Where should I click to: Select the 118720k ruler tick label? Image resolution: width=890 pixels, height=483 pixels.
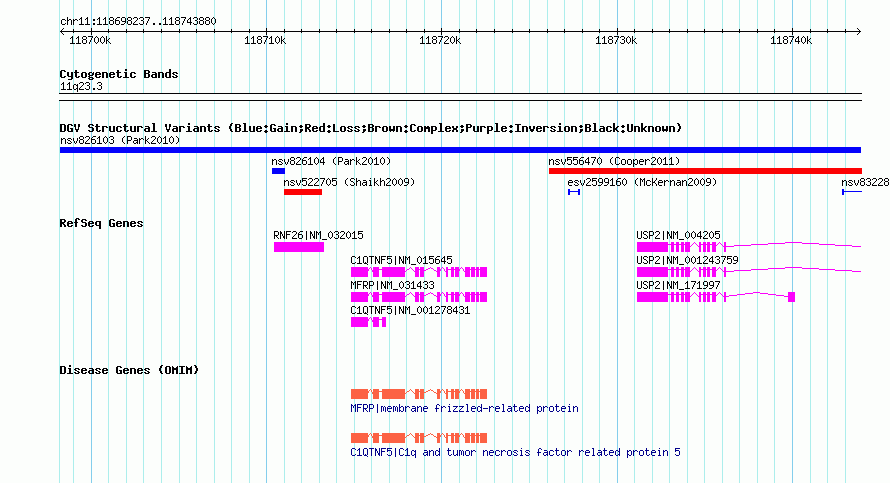coord(440,41)
